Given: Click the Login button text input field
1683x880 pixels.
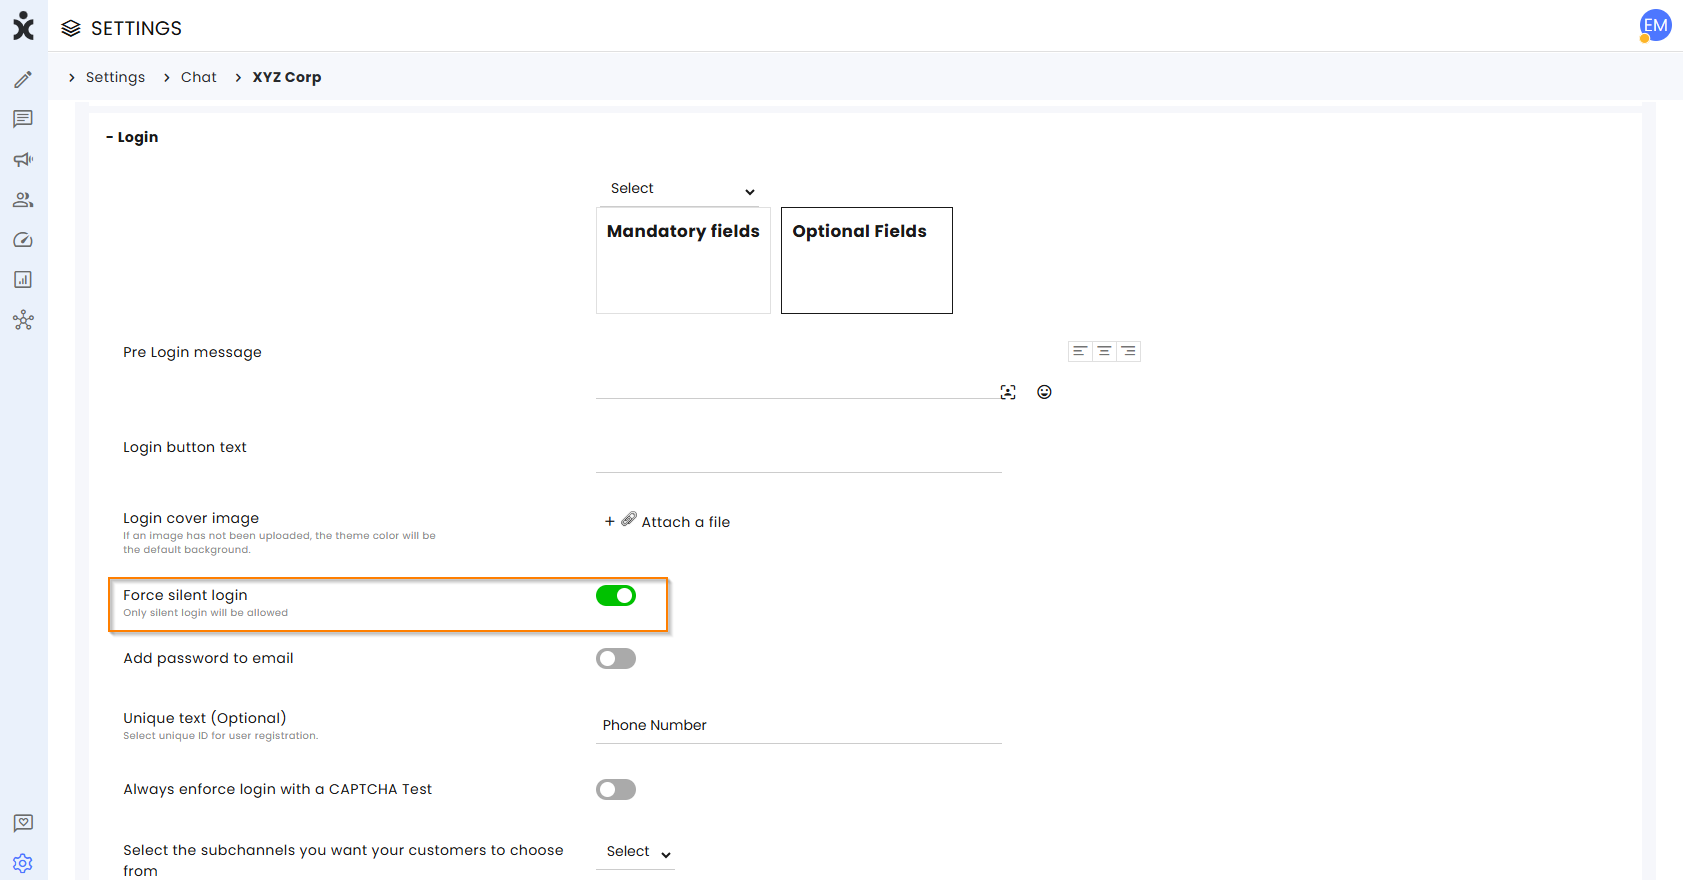Looking at the screenshot, I should point(799,455).
